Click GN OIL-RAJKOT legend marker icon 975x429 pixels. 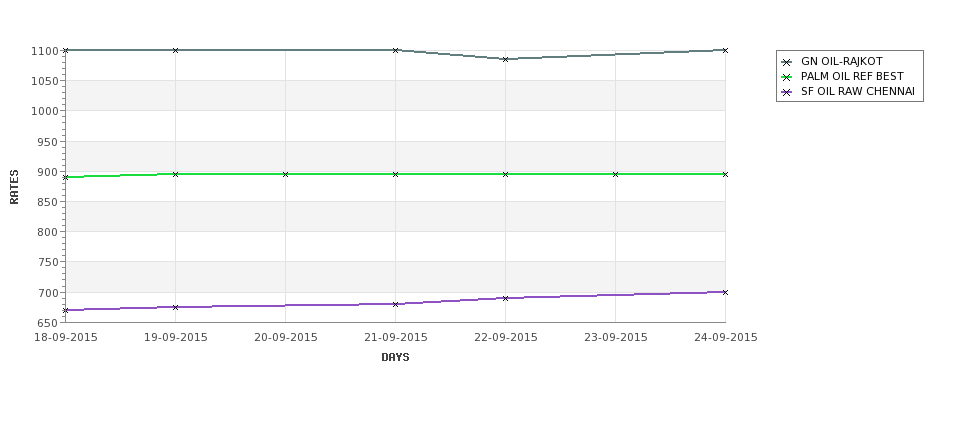(x=787, y=62)
